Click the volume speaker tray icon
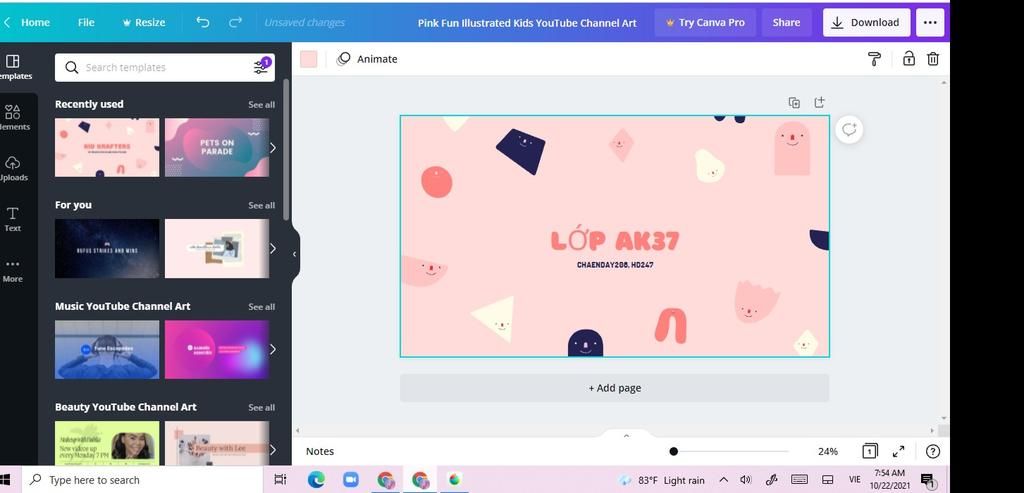Viewport: 1024px width, 493px height. click(746, 480)
